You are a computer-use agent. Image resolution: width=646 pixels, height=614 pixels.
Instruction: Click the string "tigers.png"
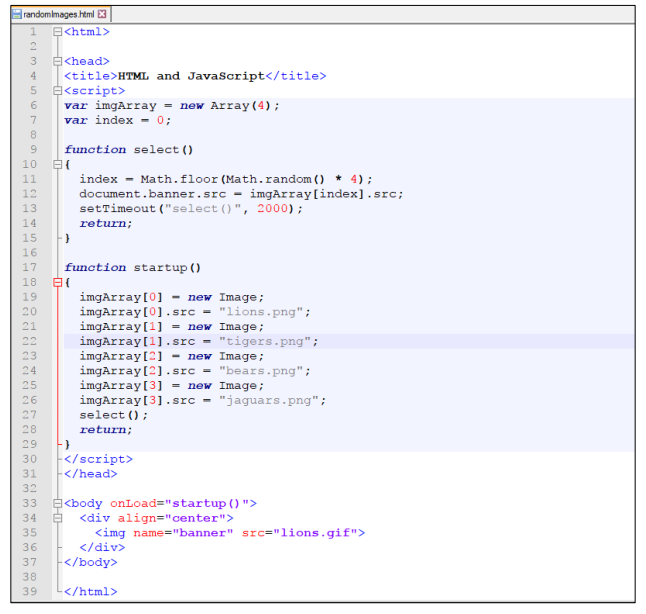point(264,342)
